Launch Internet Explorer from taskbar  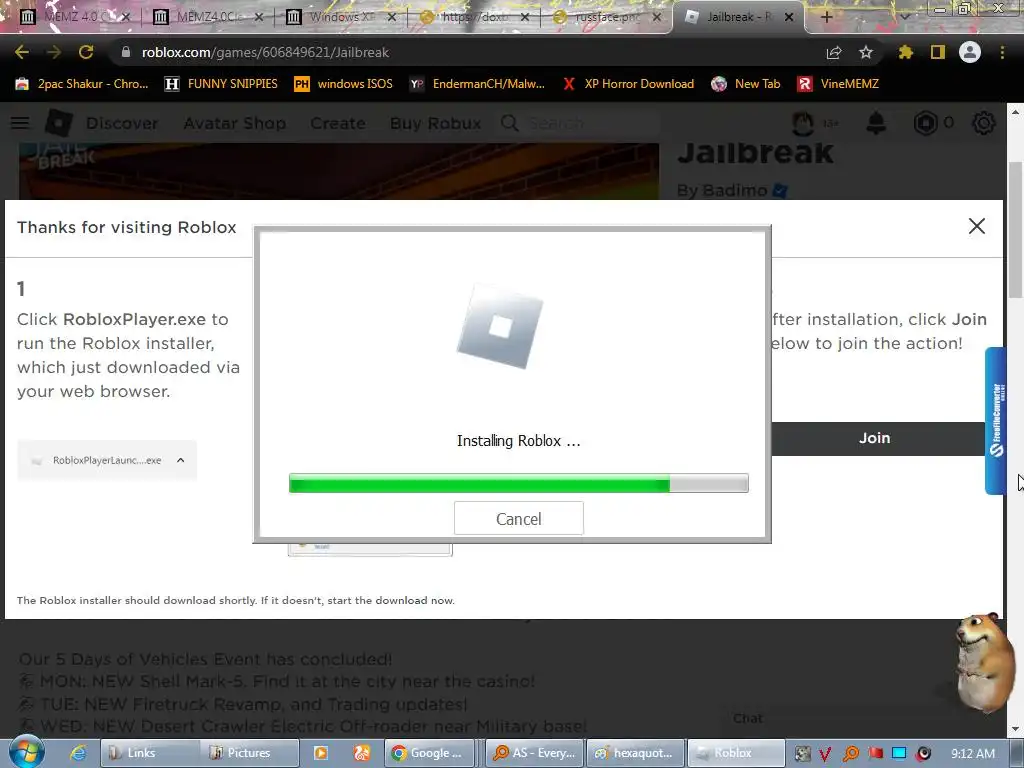pyautogui.click(x=78, y=753)
